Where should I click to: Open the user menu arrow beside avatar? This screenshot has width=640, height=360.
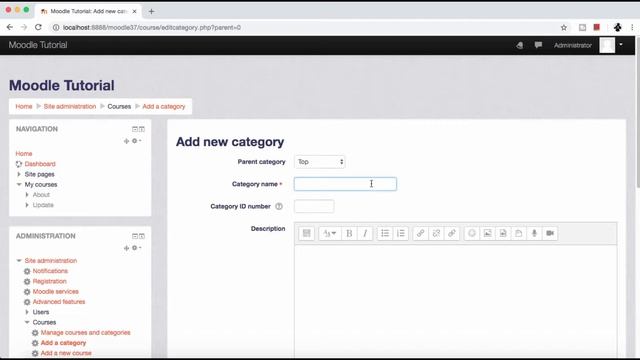tap(621, 44)
